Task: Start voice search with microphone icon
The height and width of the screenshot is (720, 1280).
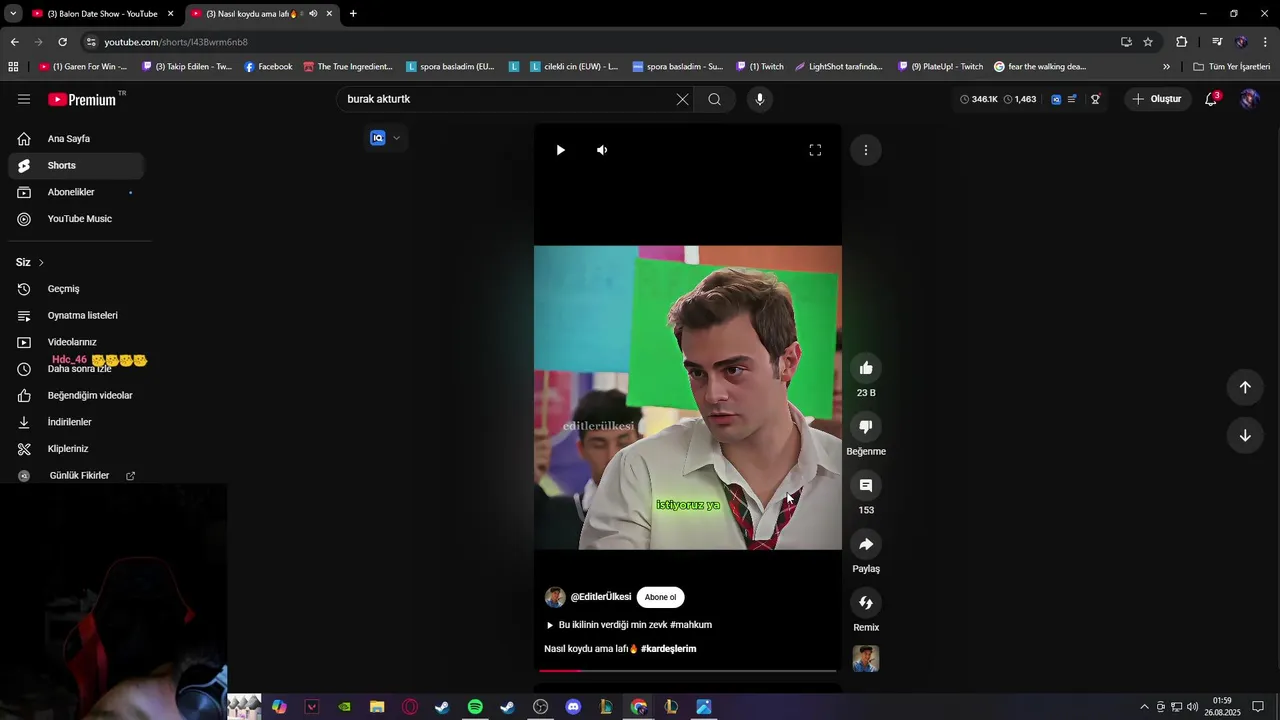Action: pyautogui.click(x=760, y=99)
